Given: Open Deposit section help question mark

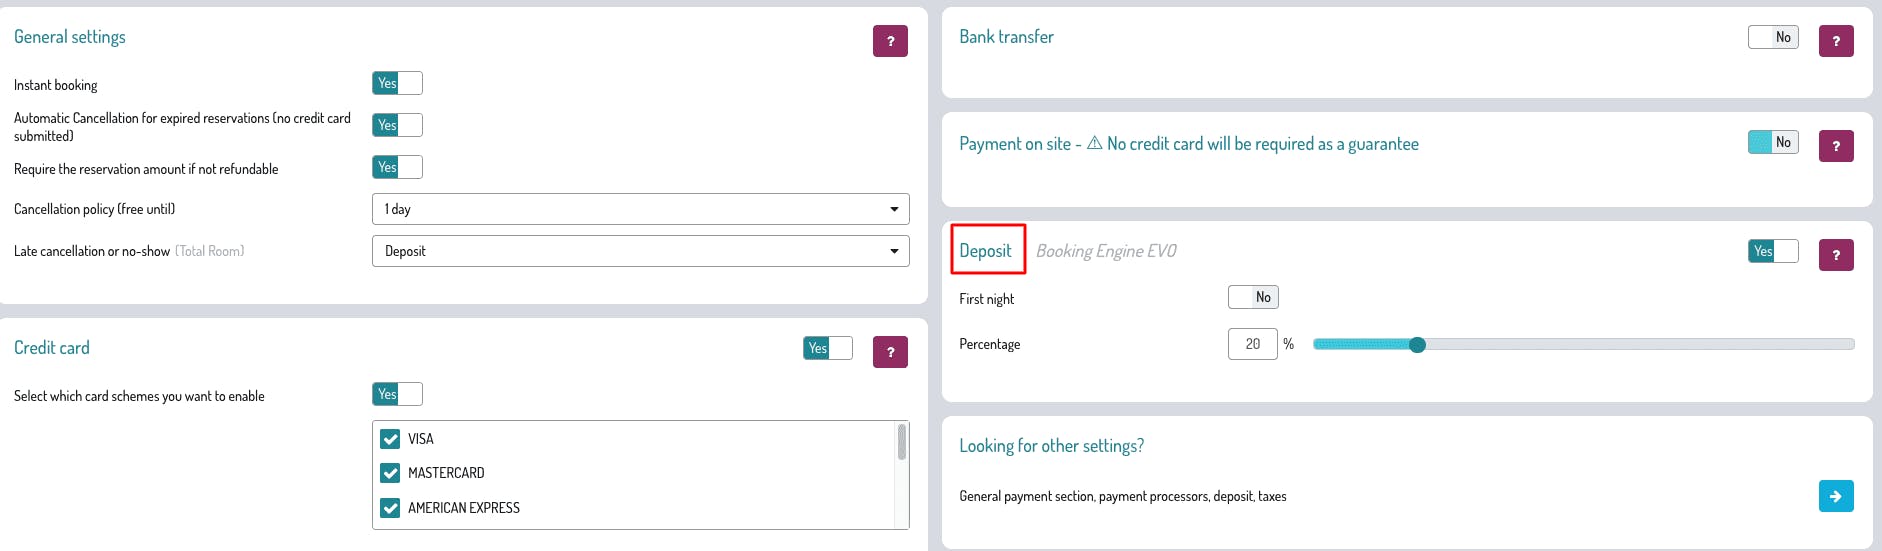Looking at the screenshot, I should point(1835,255).
